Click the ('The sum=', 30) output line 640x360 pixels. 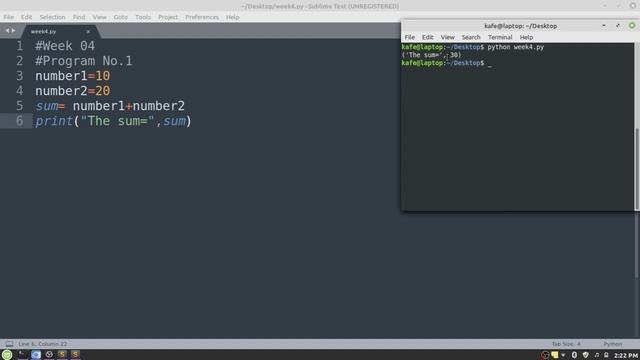[x=431, y=55]
